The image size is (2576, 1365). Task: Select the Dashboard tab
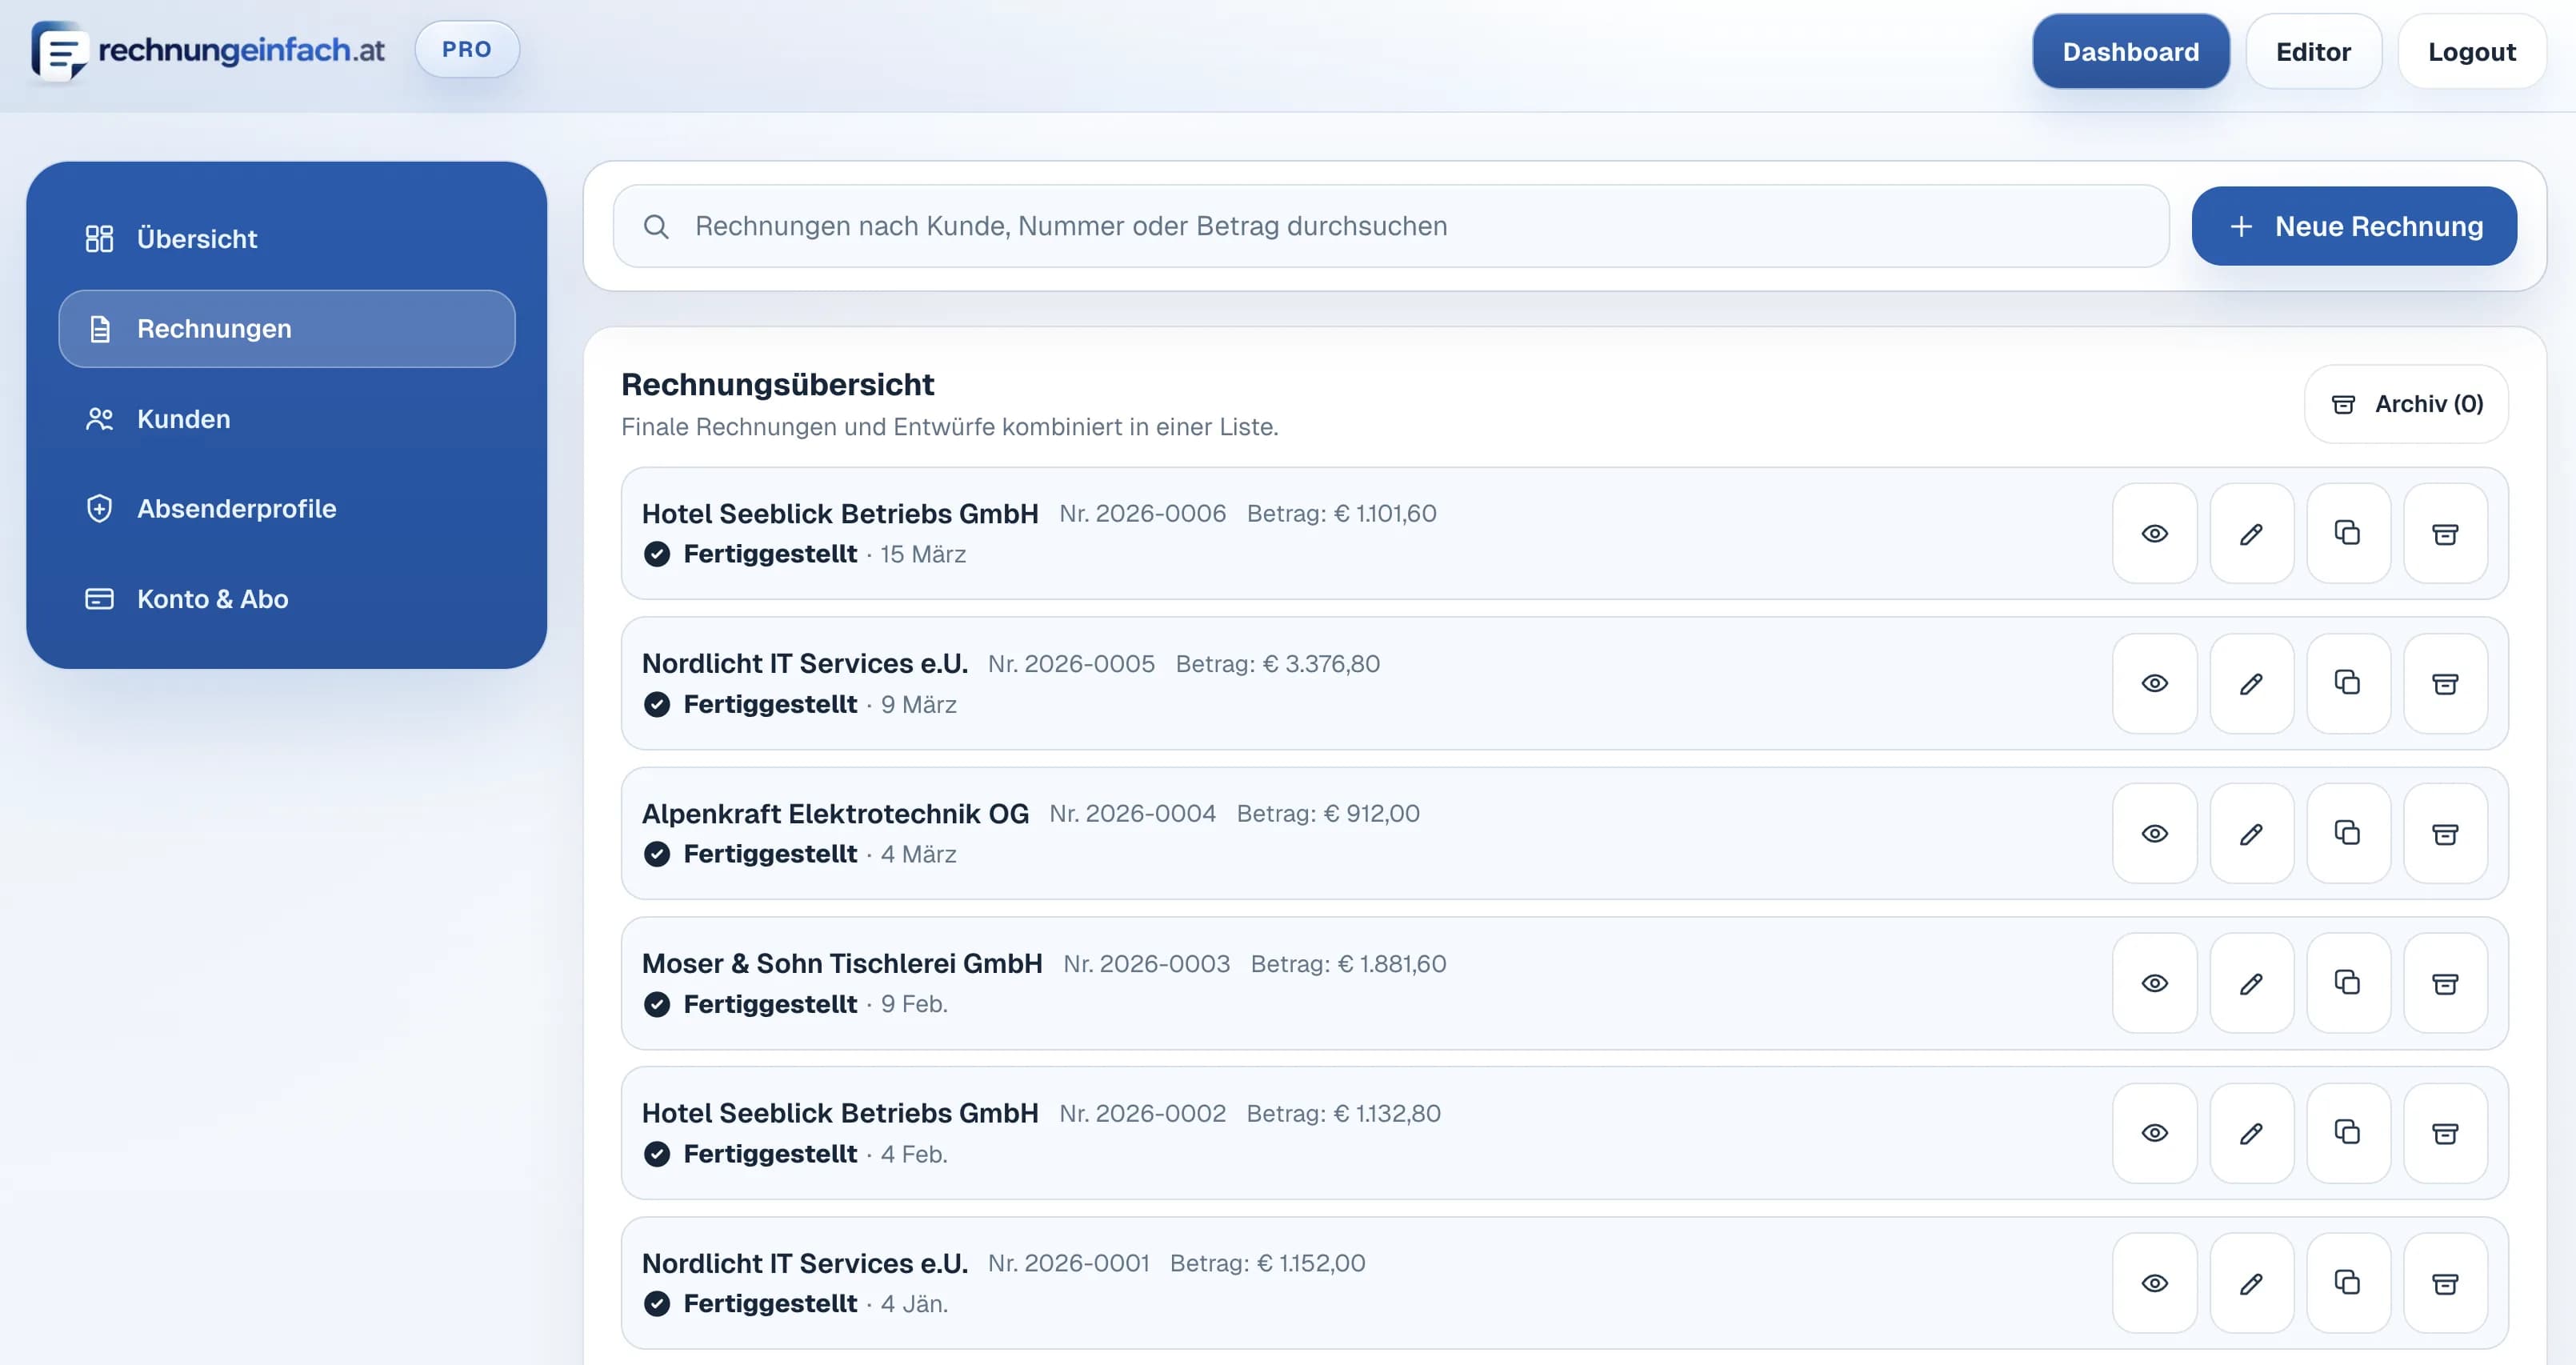[2130, 51]
